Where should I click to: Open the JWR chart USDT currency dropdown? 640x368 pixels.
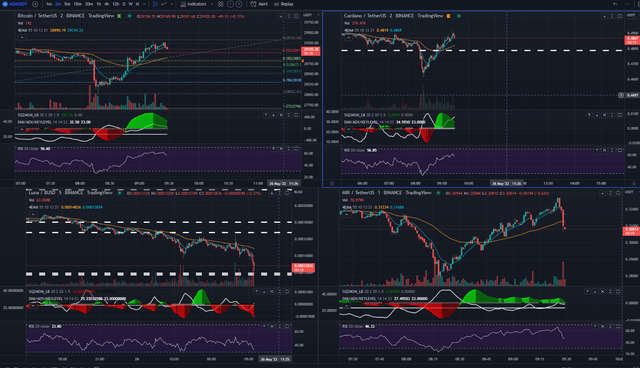(631, 192)
